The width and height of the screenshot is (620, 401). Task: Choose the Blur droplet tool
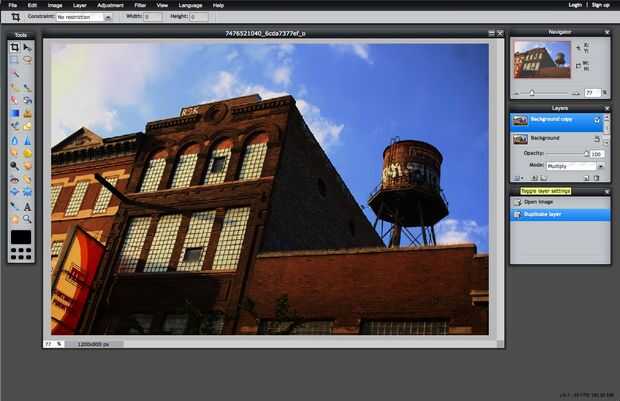tap(15, 140)
